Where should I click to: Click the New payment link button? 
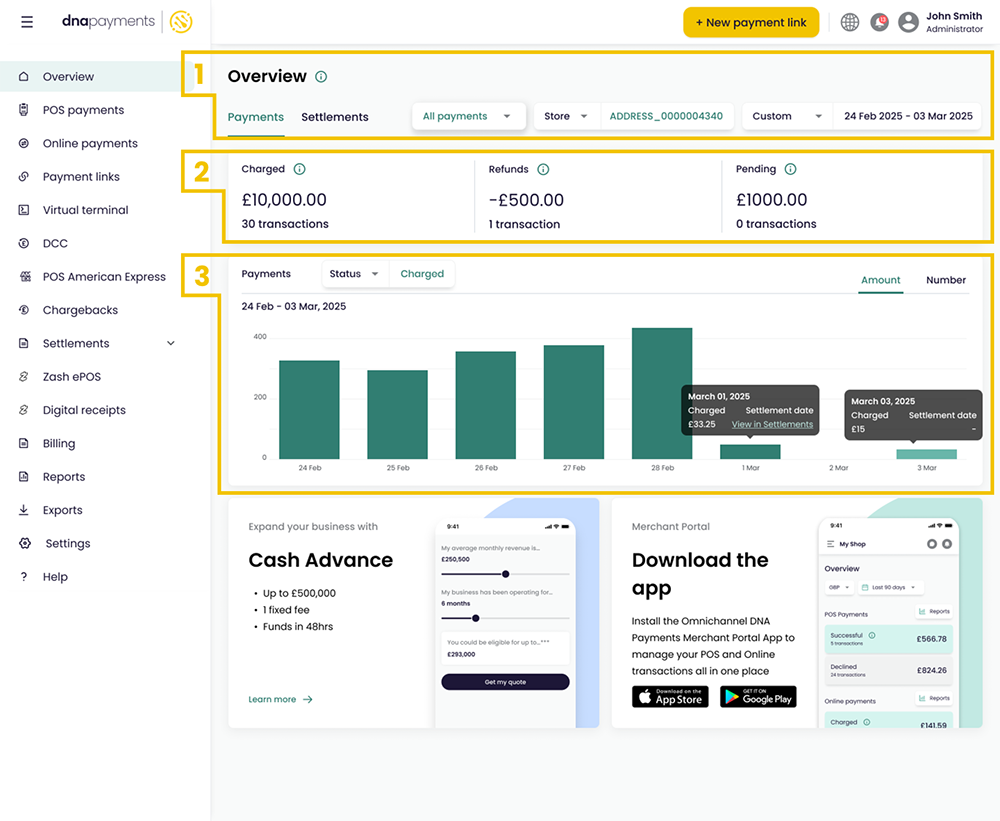[750, 23]
